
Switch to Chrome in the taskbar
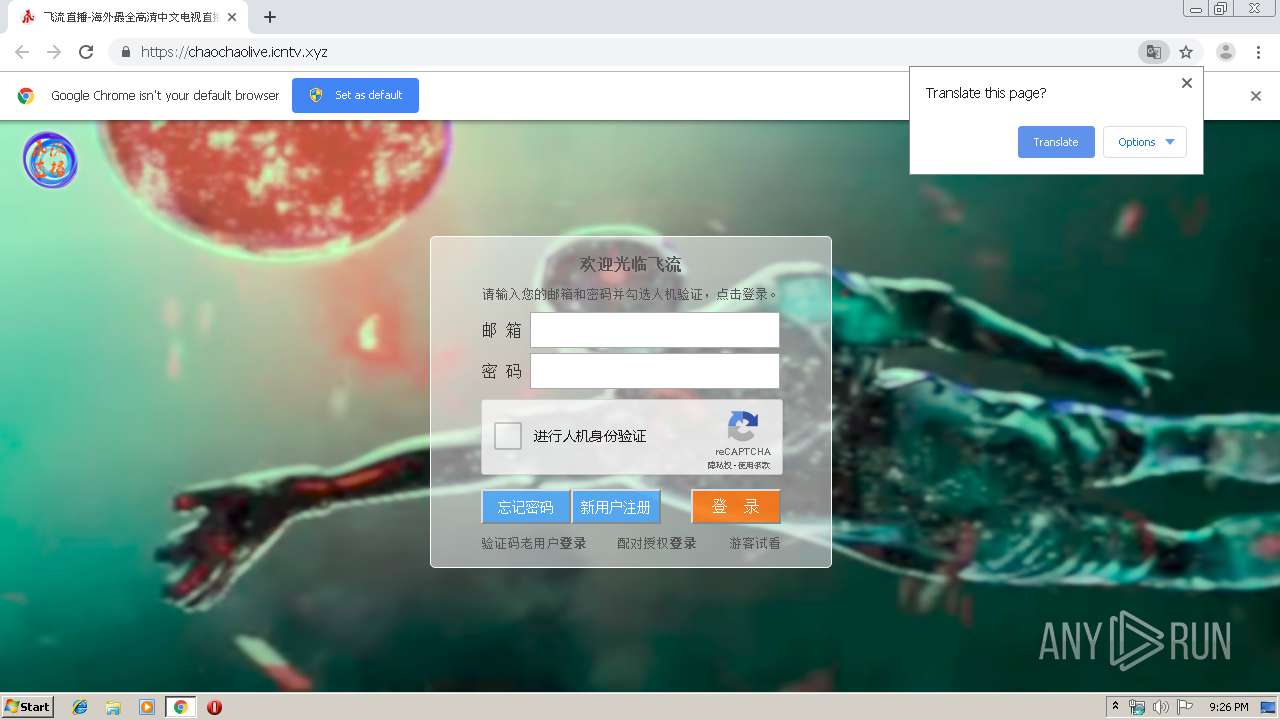(x=181, y=707)
